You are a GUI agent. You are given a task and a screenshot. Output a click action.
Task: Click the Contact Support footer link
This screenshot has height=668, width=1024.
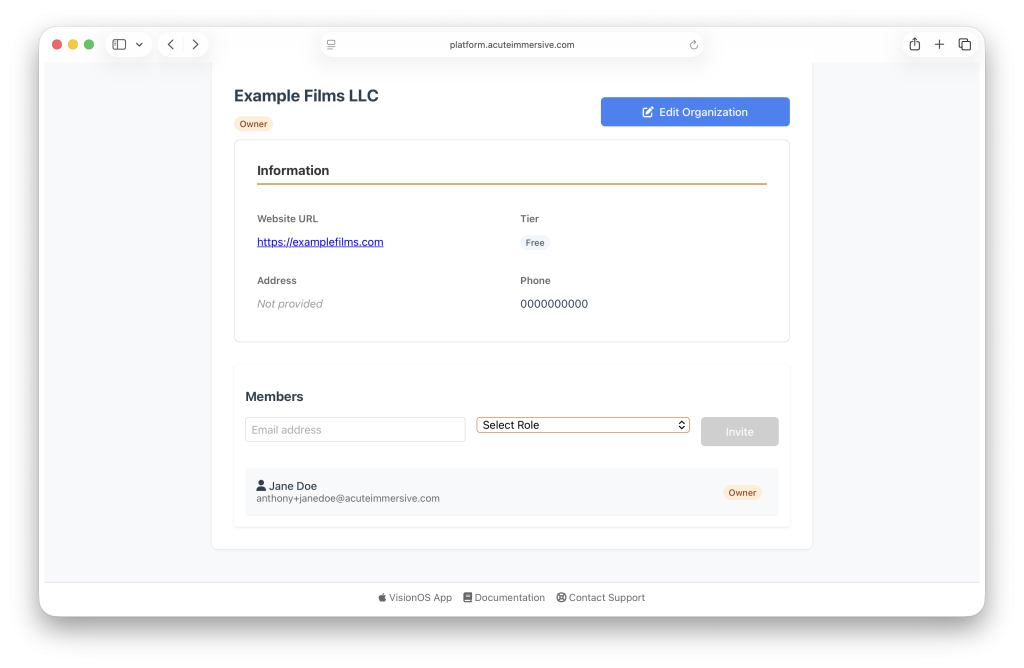click(x=601, y=598)
